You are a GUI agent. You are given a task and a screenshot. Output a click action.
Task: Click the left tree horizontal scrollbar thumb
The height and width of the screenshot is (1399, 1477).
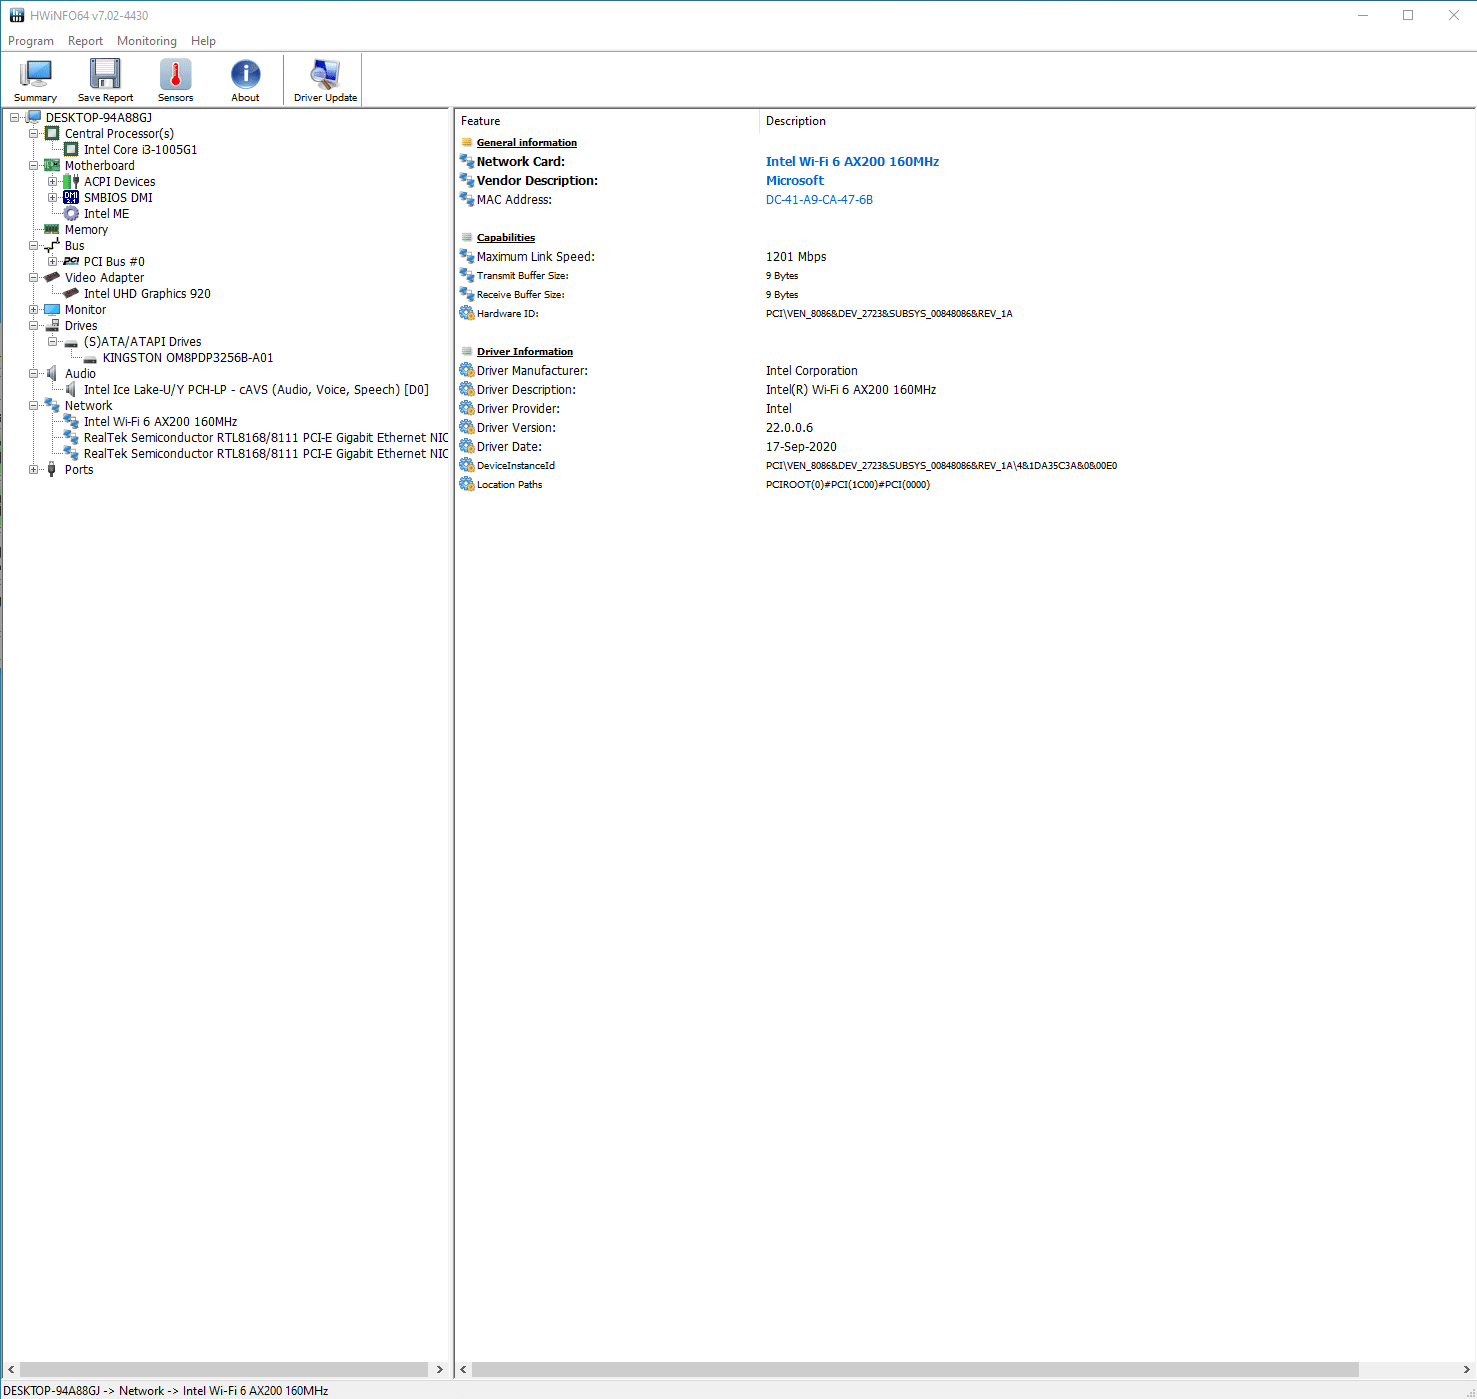(224, 1369)
